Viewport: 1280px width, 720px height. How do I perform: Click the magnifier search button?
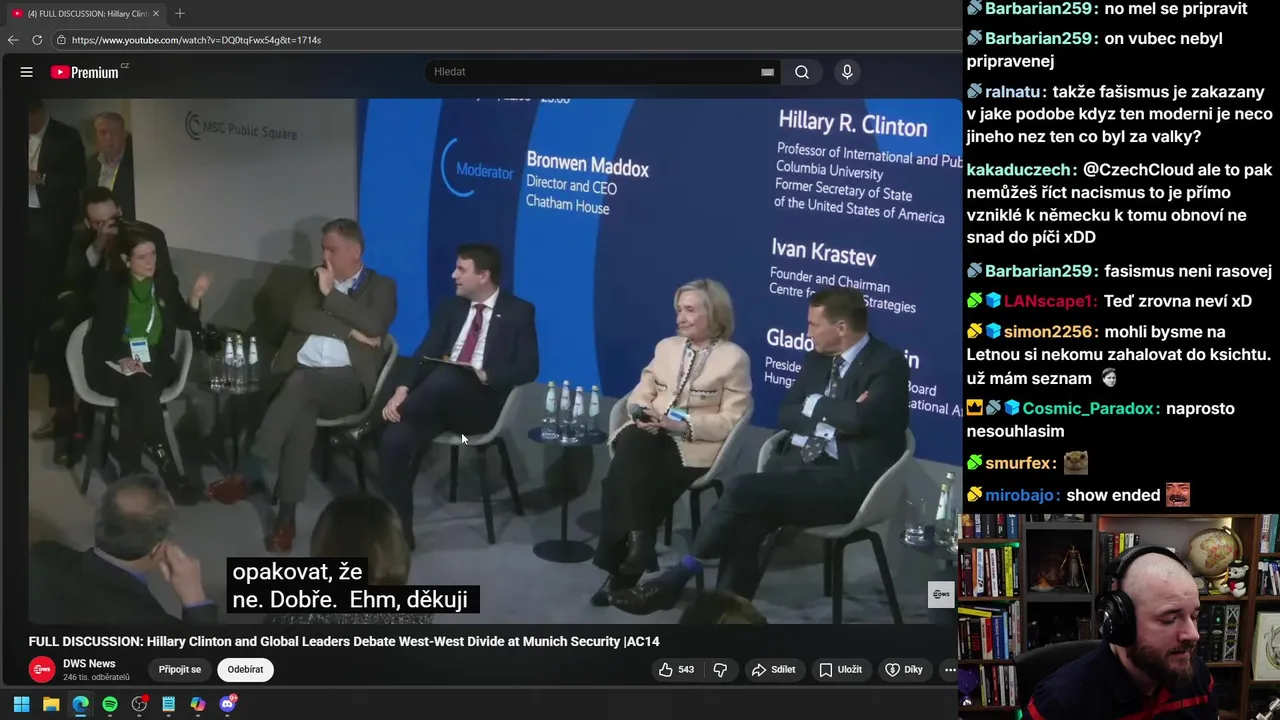[802, 72]
